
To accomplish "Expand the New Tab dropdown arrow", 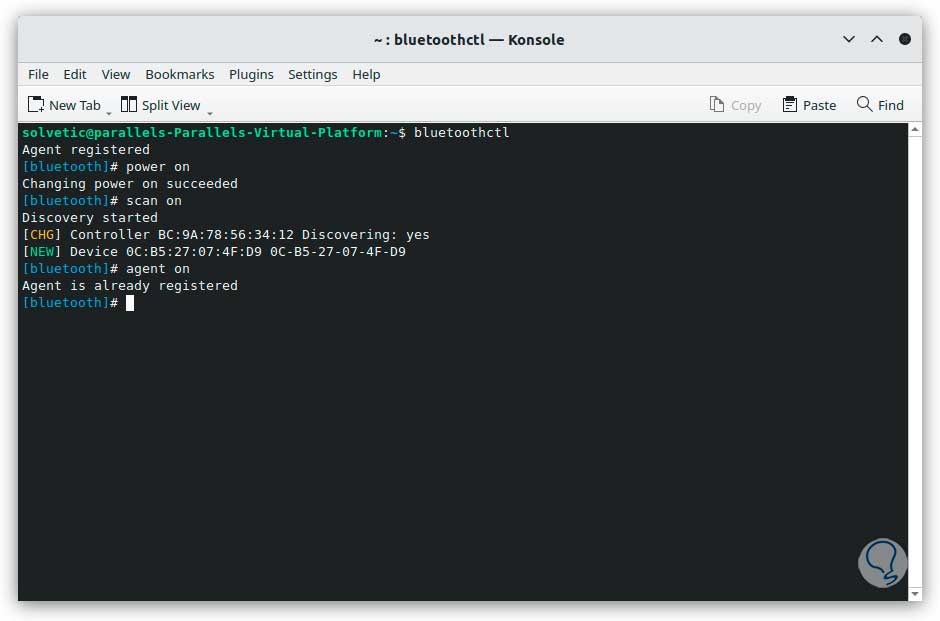I will (x=109, y=111).
